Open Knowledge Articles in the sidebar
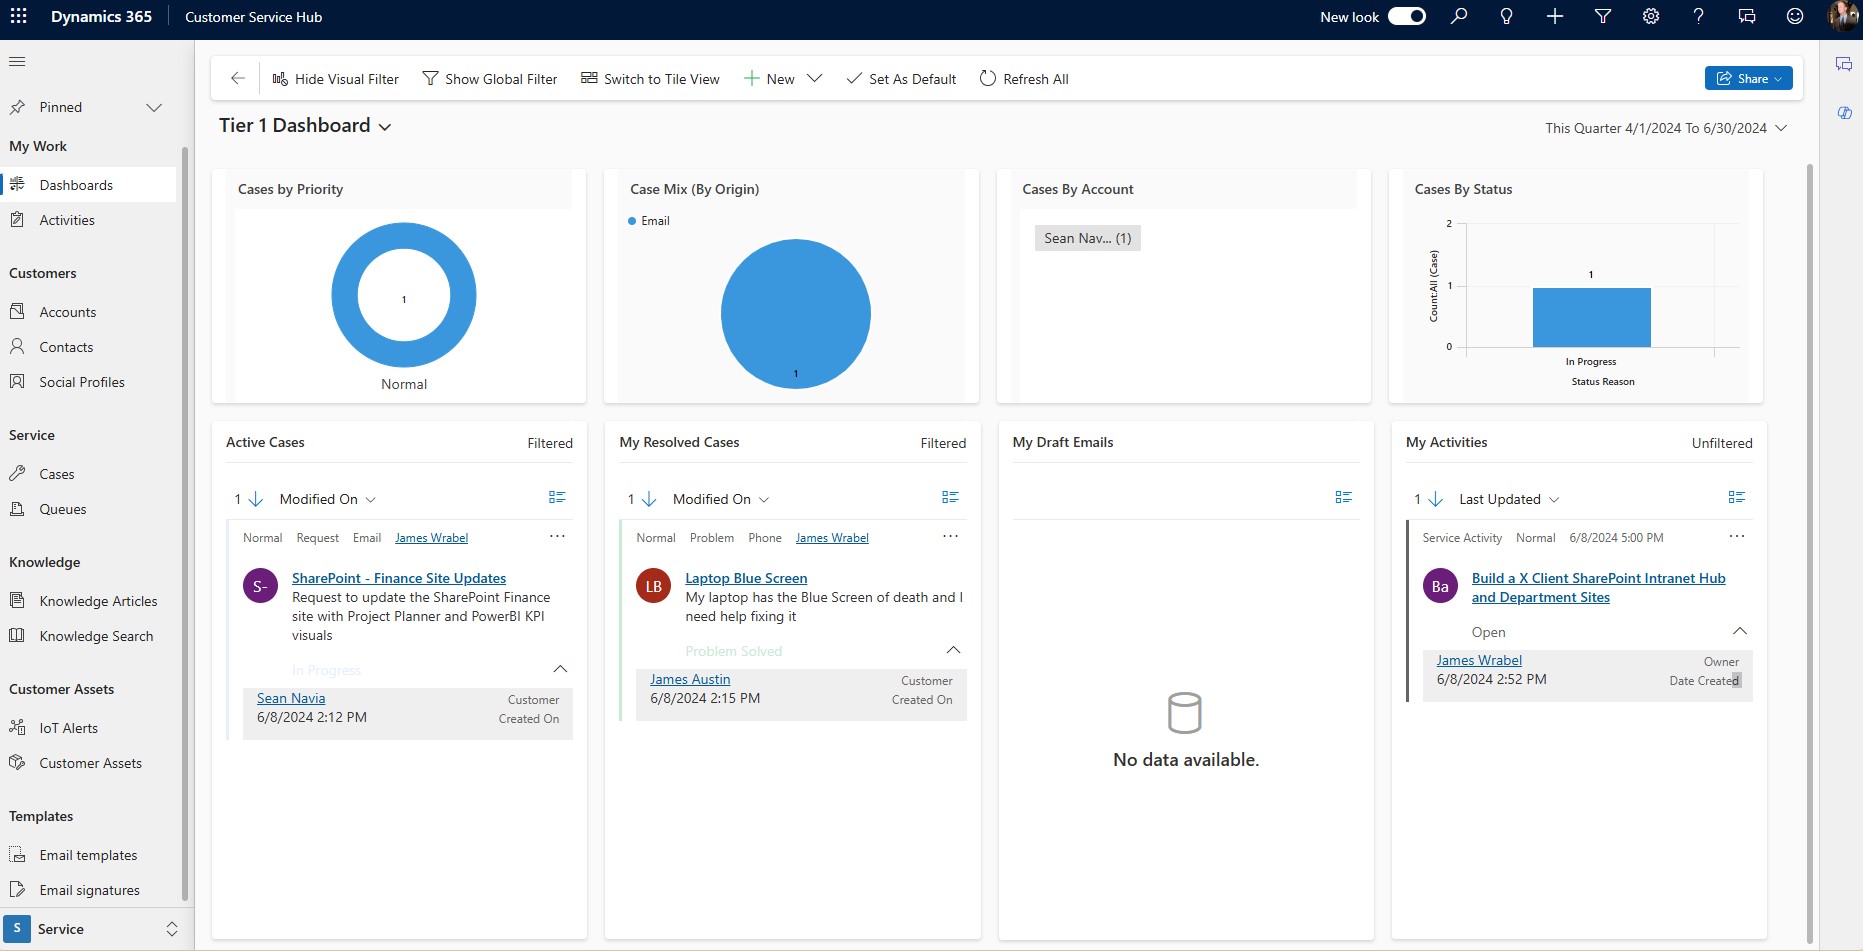Viewport: 1863px width, 951px height. (x=88, y=601)
